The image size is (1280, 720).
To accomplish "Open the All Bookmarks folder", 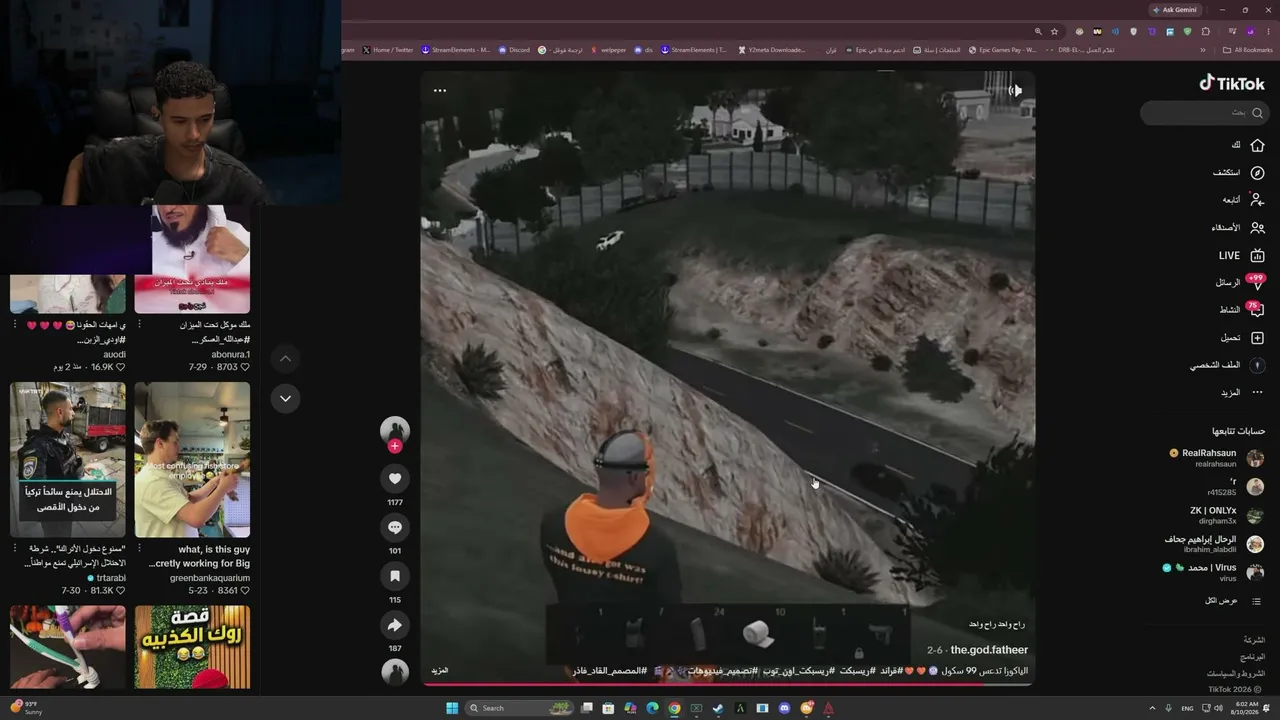I will coord(1248,50).
